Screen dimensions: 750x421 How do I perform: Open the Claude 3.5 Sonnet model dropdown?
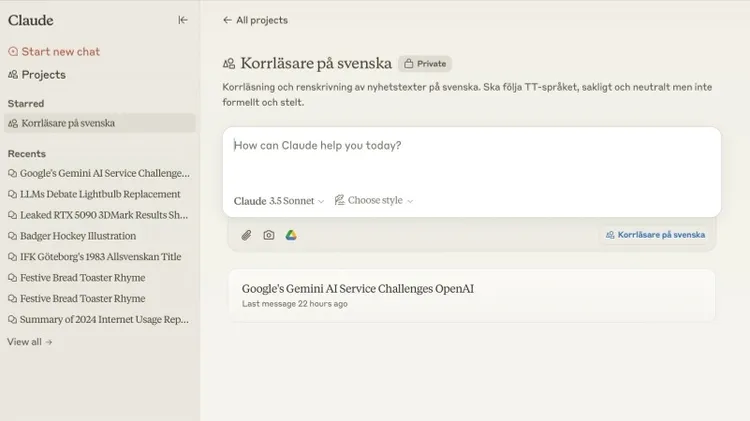(x=279, y=201)
